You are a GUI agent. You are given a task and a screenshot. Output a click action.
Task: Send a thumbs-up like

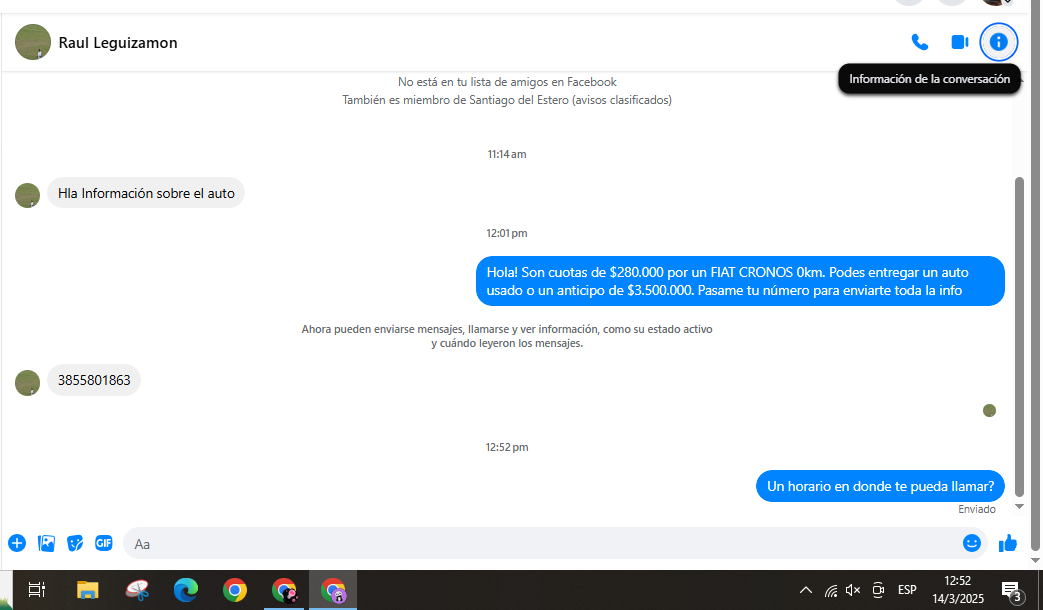1007,543
